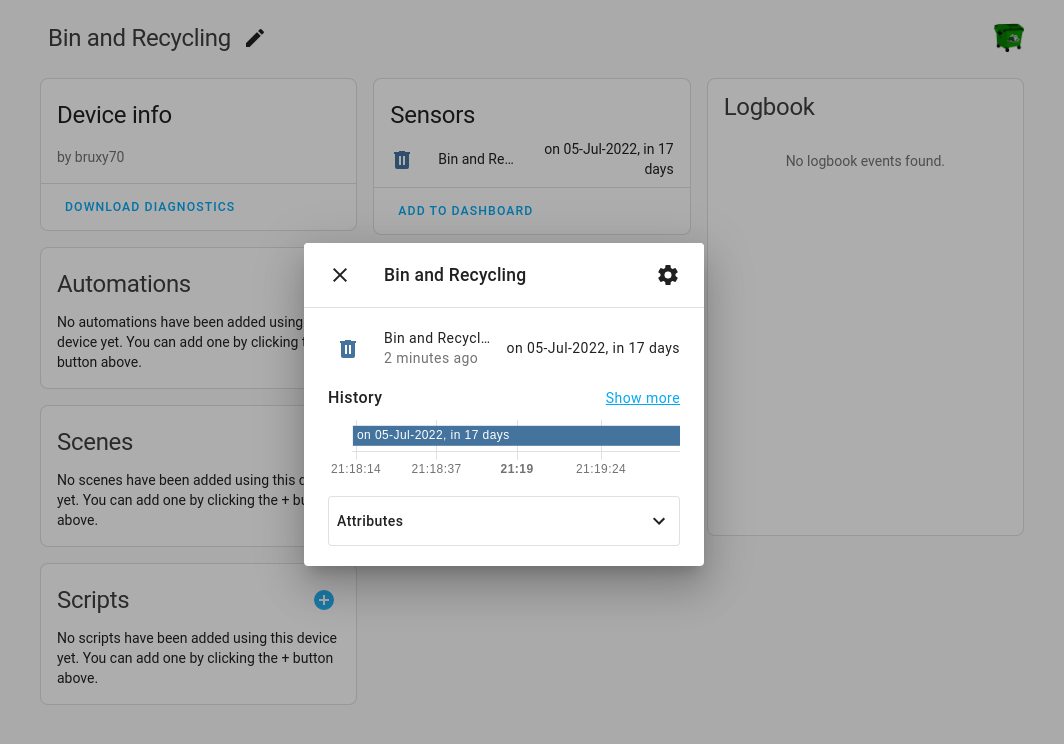Select the Device info card title
Screen dimensions: 1064x744
click(x=114, y=115)
